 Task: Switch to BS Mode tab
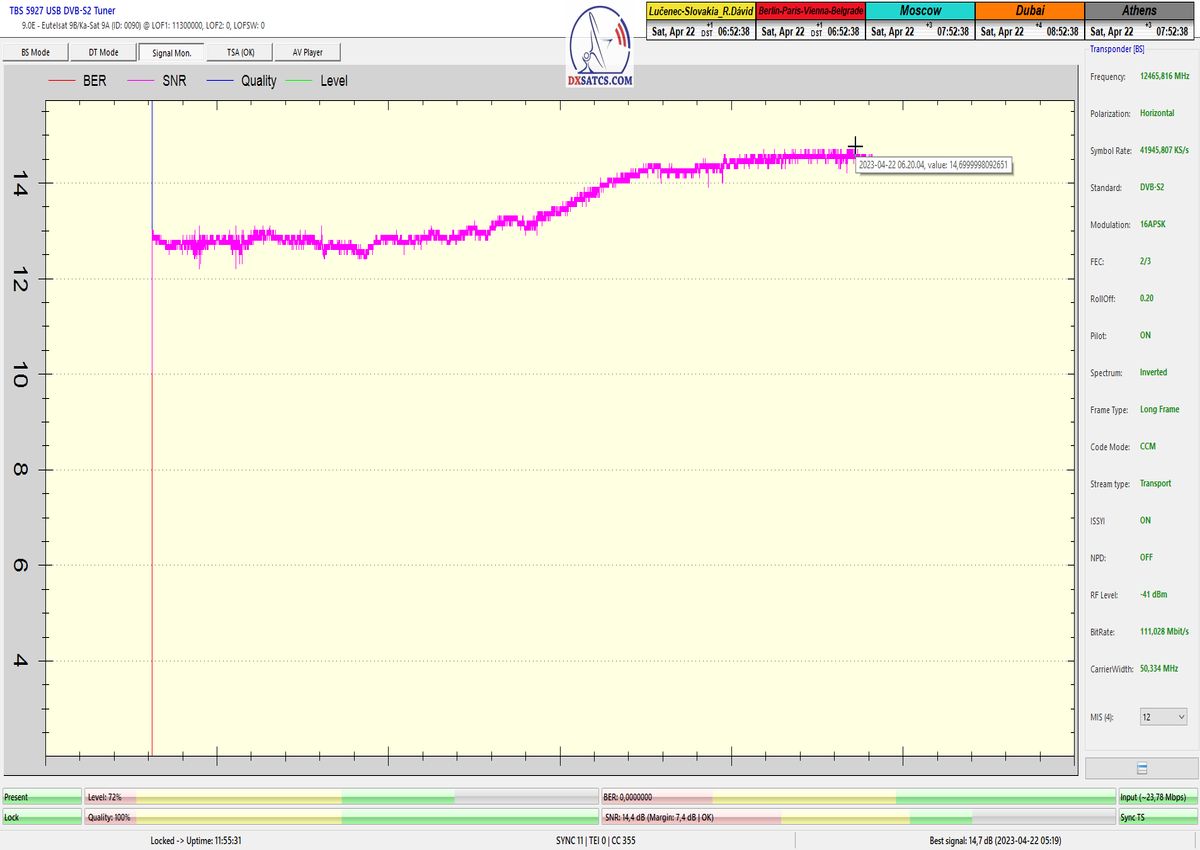[41, 52]
